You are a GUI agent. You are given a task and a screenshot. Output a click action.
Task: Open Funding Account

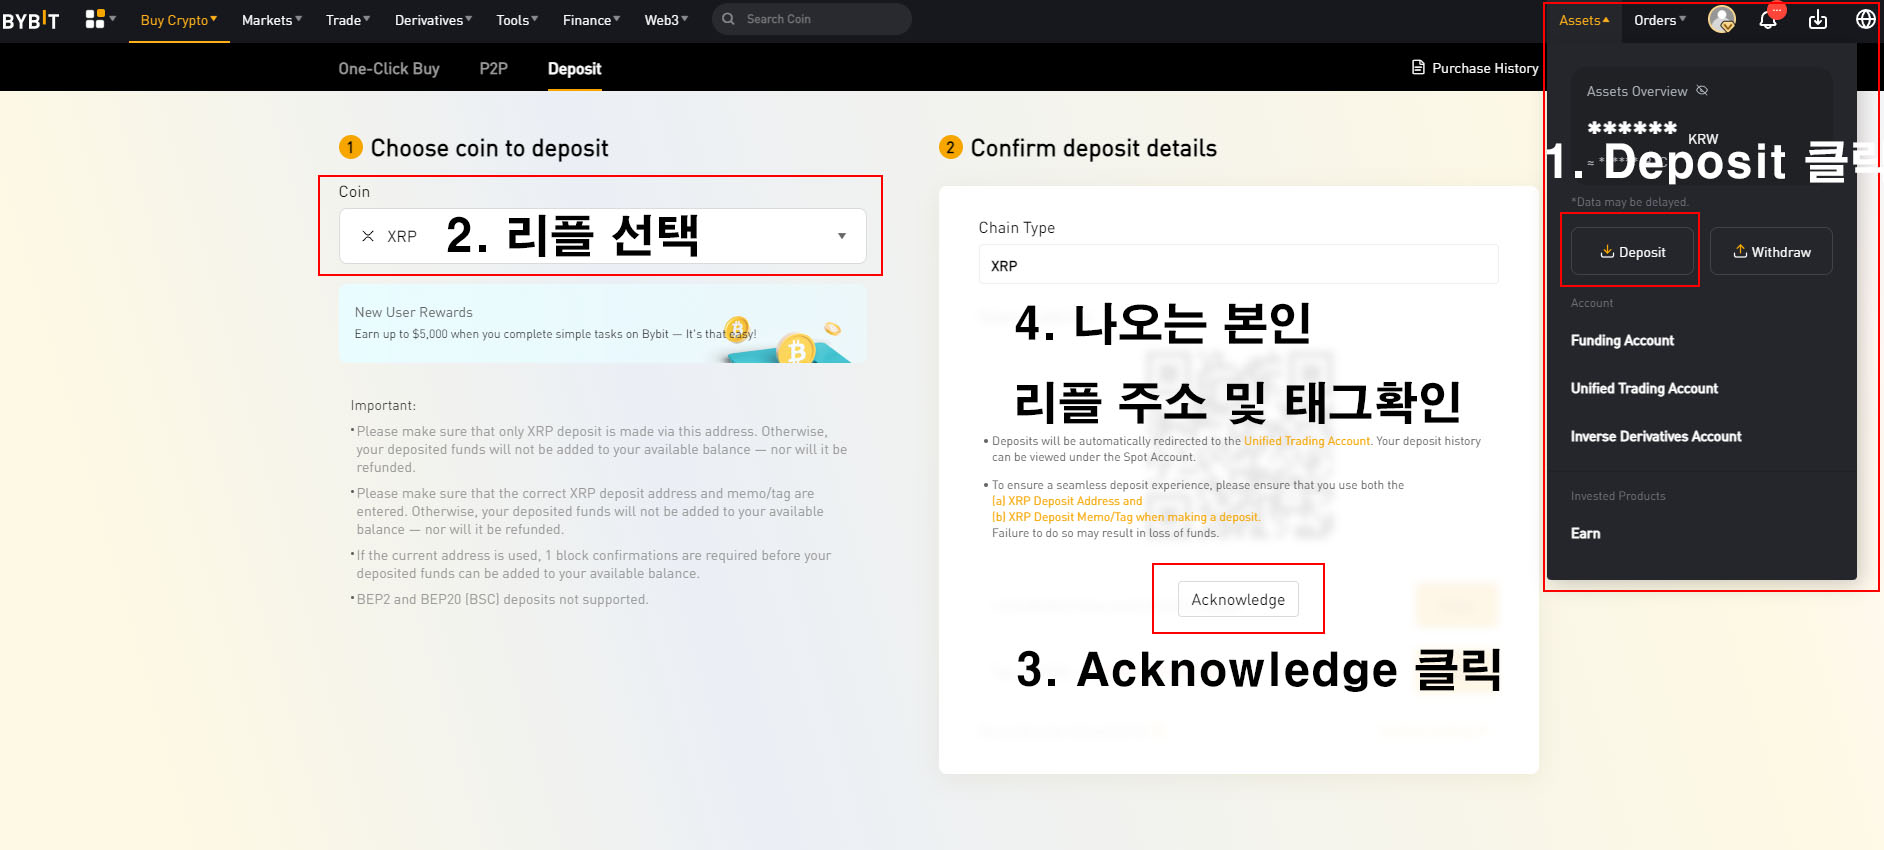1622,340
